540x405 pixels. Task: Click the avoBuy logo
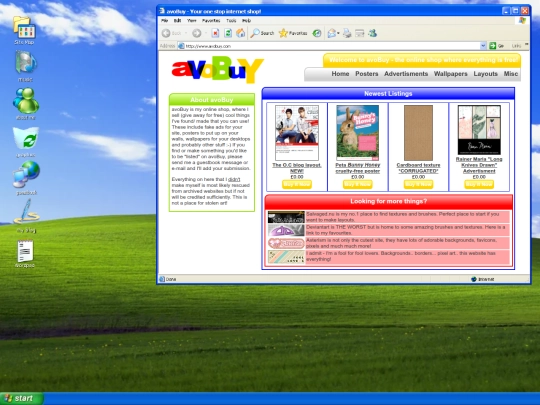pos(218,70)
